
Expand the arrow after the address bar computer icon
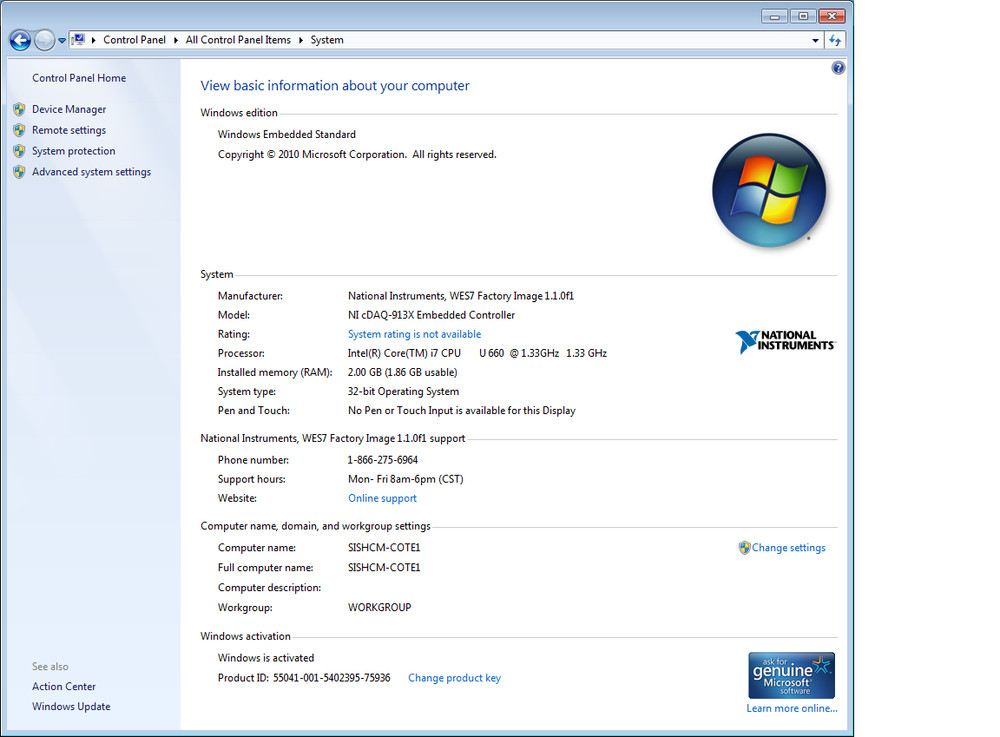[x=94, y=40]
